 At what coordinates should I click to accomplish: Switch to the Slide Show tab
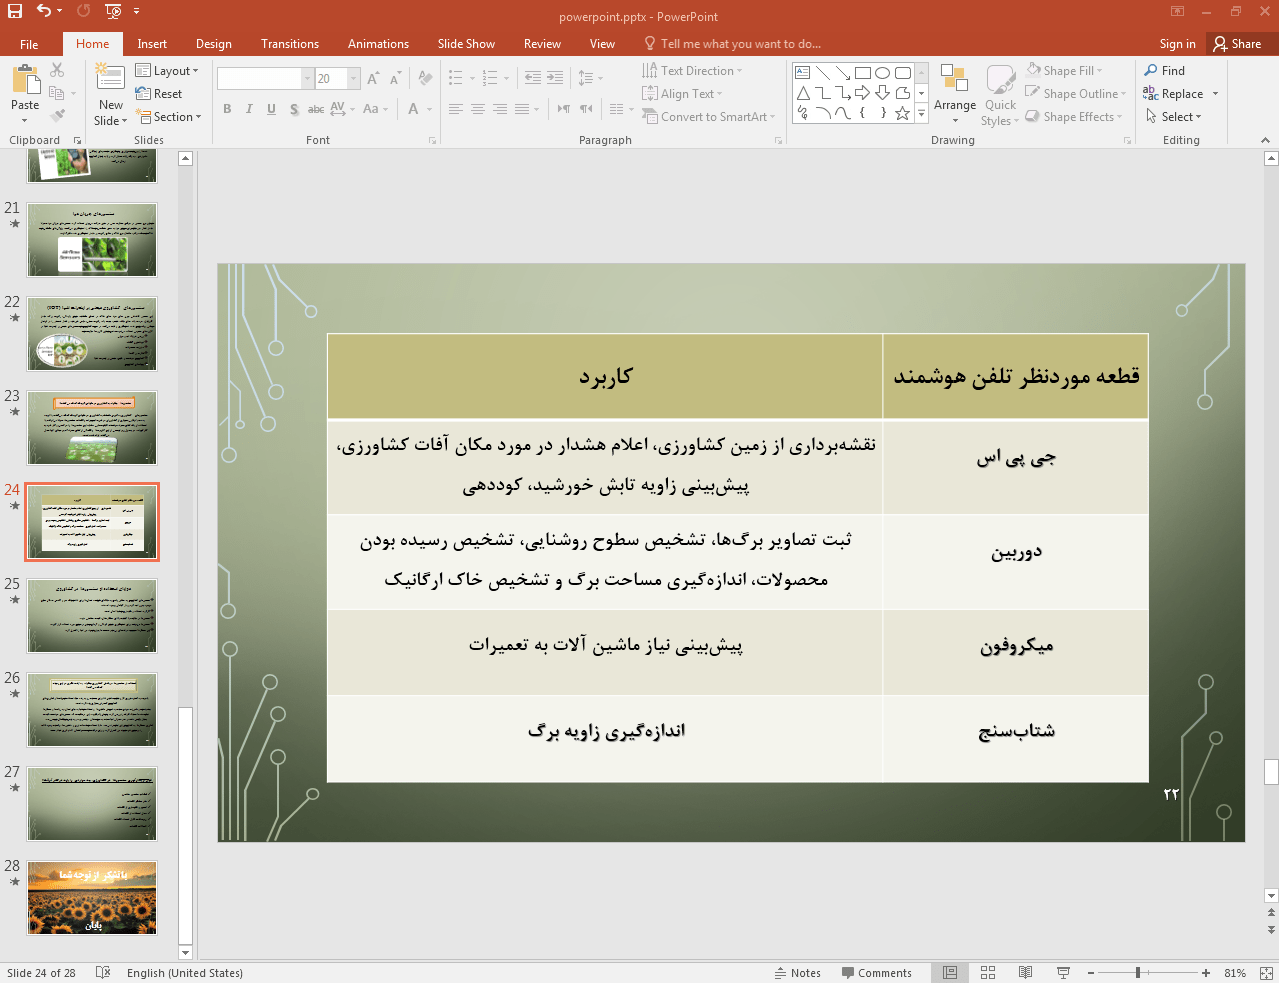point(466,44)
